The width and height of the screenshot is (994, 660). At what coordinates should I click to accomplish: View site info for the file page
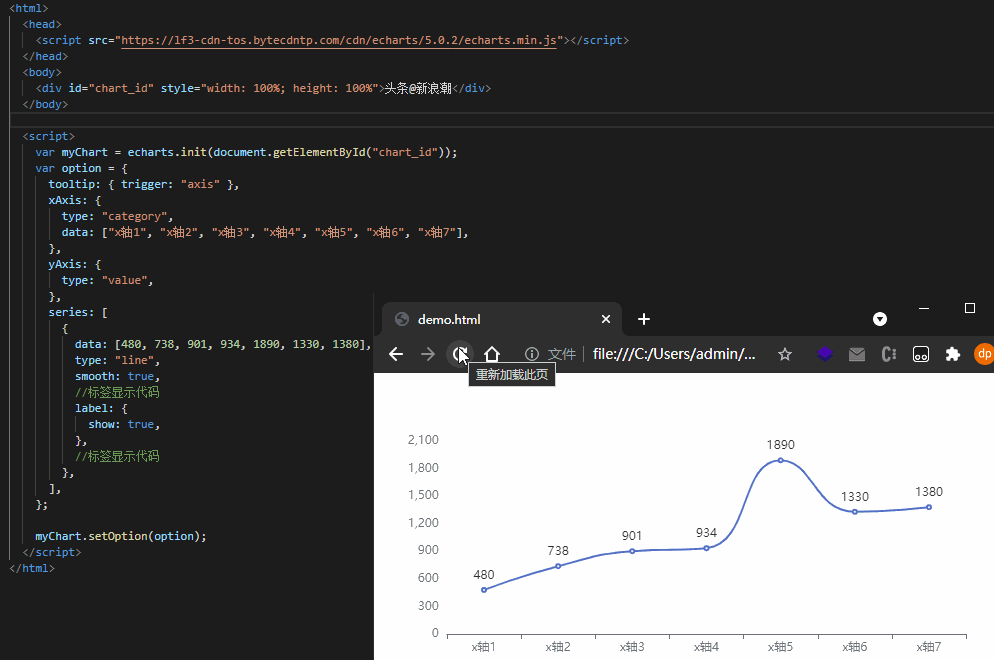tap(532, 354)
